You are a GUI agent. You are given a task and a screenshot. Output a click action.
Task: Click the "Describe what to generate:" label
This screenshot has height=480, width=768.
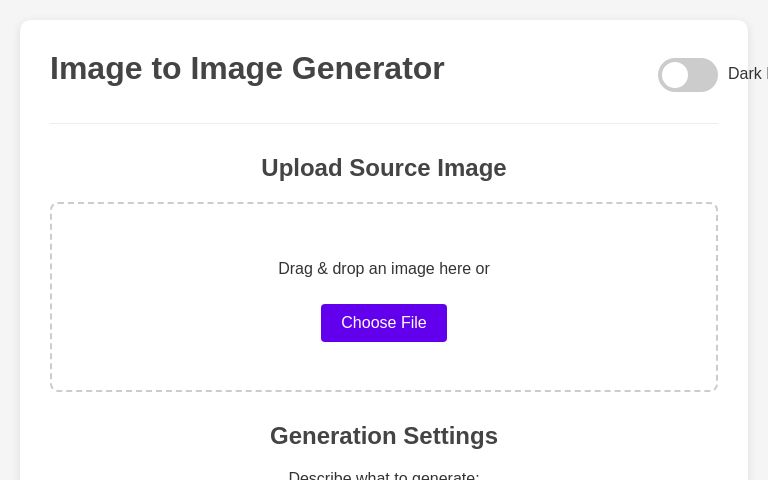(384, 475)
